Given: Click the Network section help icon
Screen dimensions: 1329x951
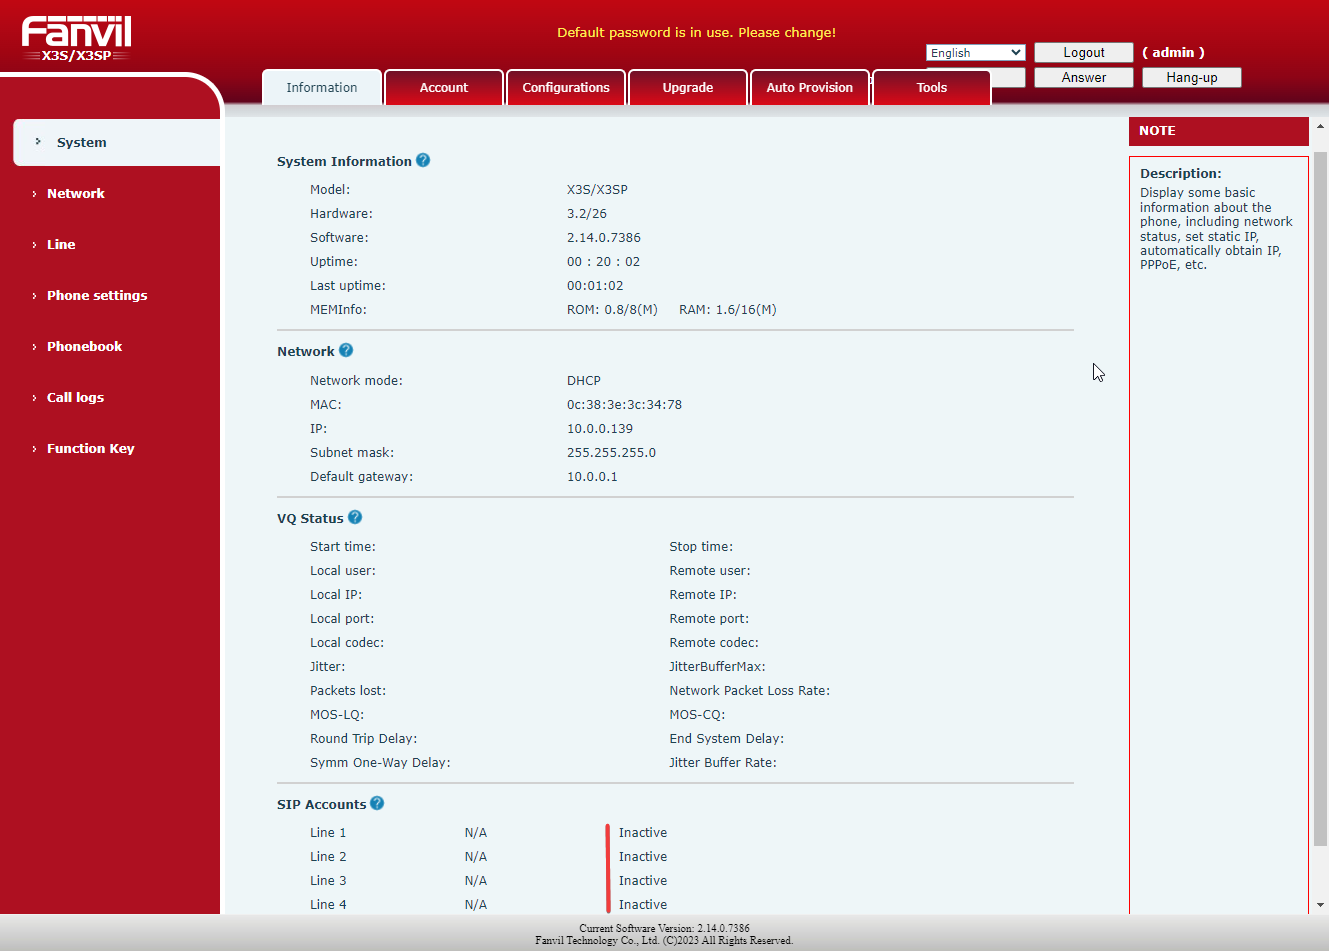Looking at the screenshot, I should (x=345, y=350).
